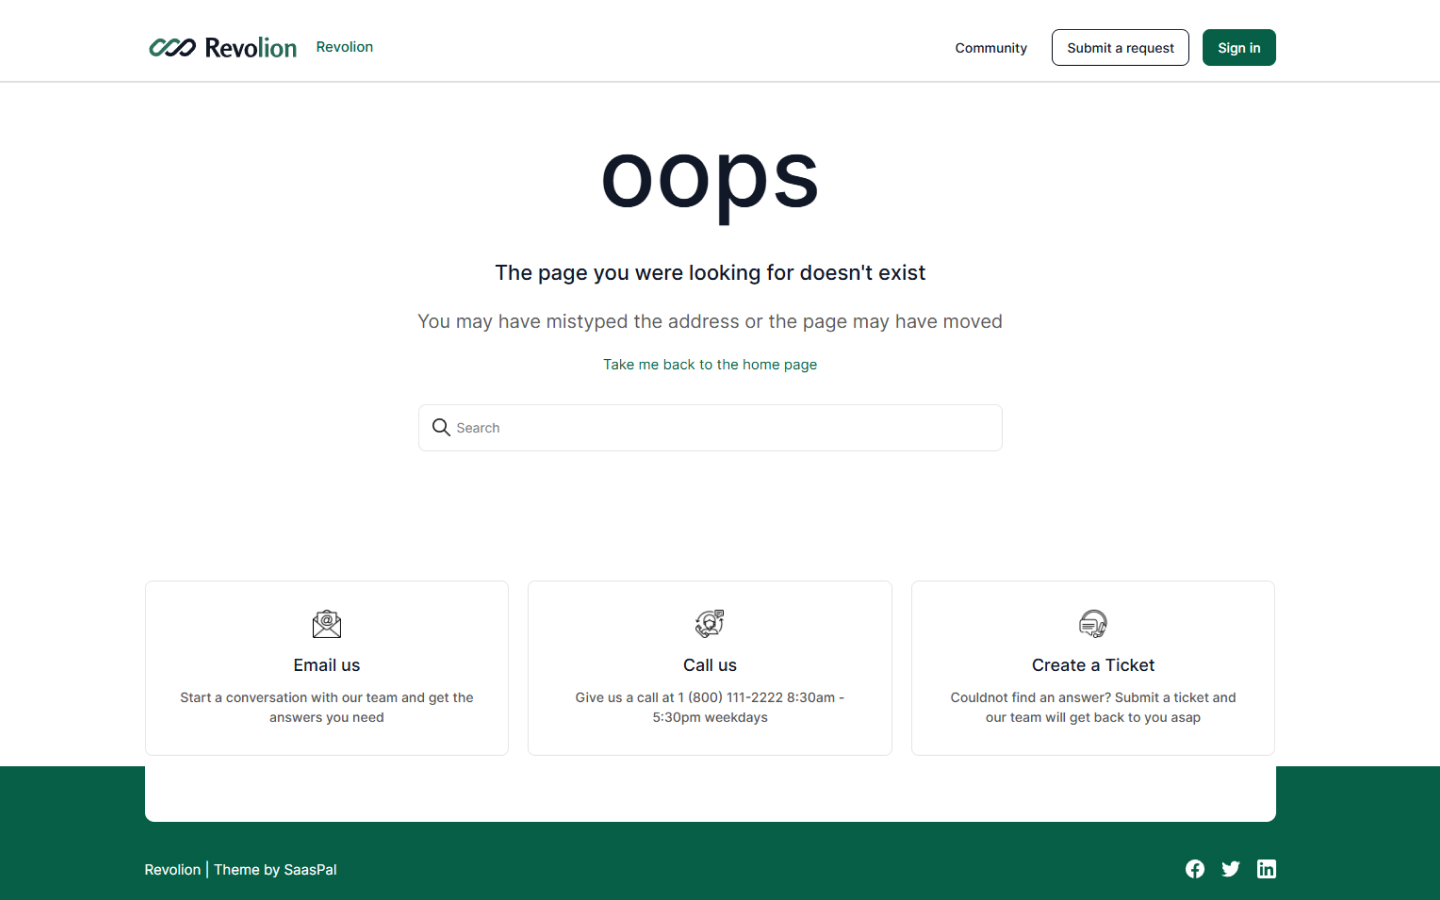Open the Twitter bird icon in footer
1440x900 pixels.
point(1231,869)
